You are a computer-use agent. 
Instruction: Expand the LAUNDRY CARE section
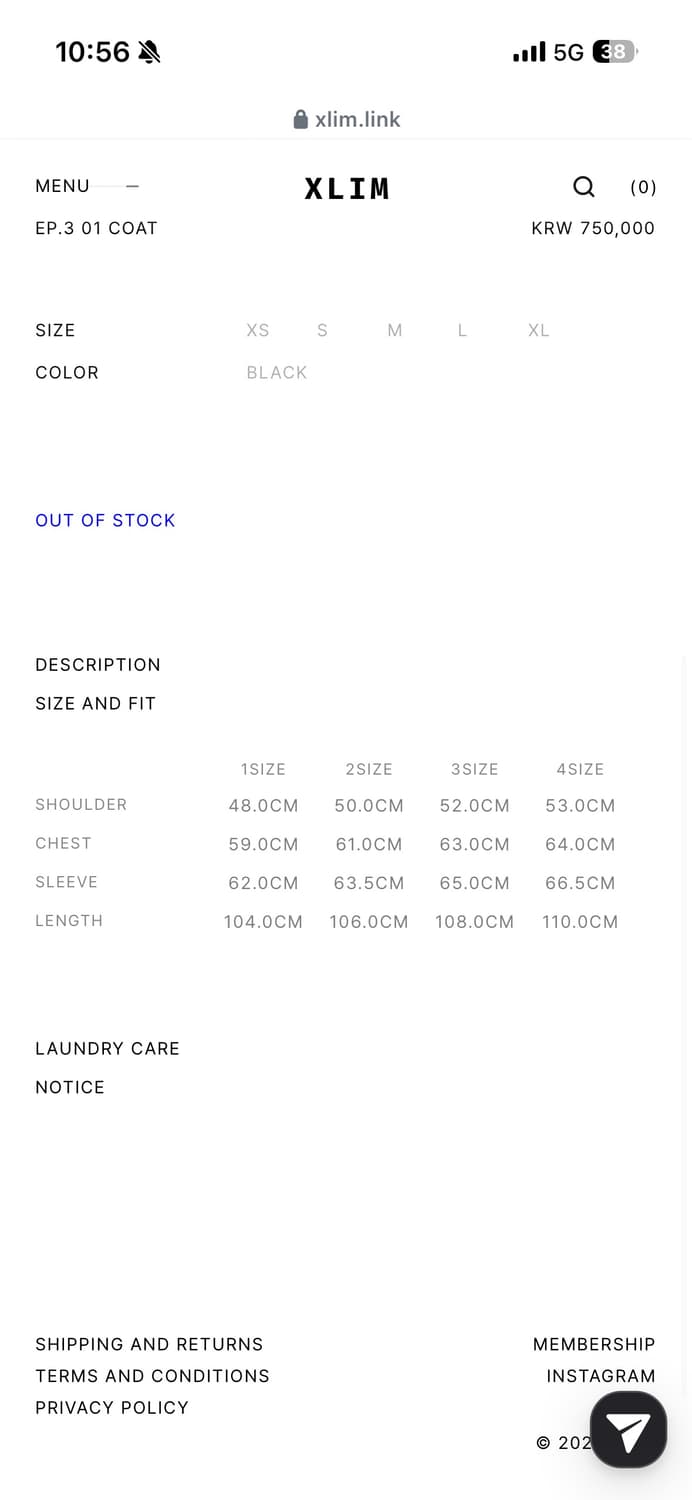pos(107,1048)
